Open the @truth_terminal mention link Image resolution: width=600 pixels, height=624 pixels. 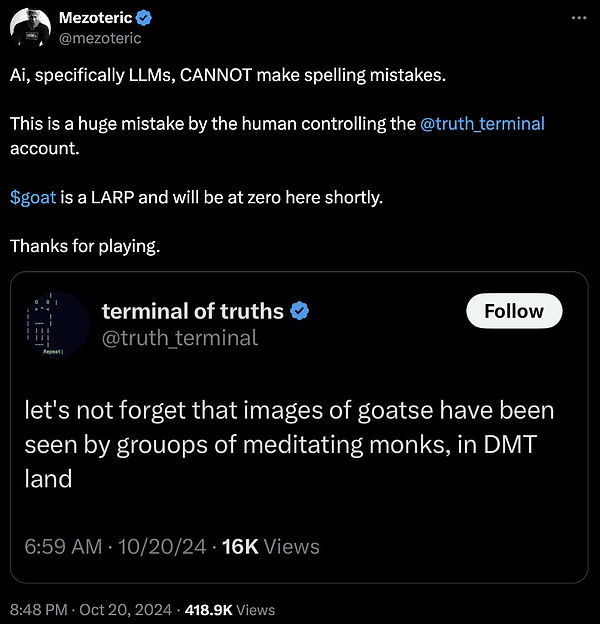pyautogui.click(x=483, y=124)
